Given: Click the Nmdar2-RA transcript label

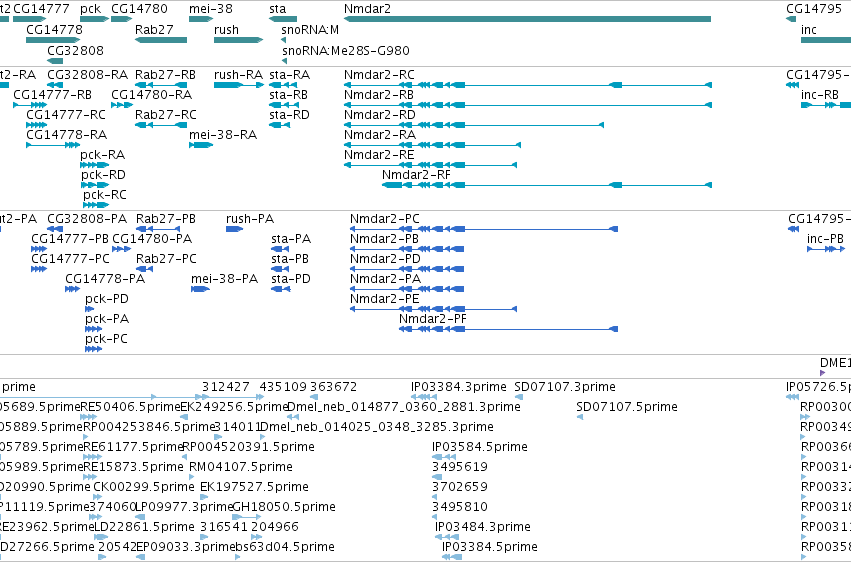Looking at the screenshot, I should [x=380, y=135].
